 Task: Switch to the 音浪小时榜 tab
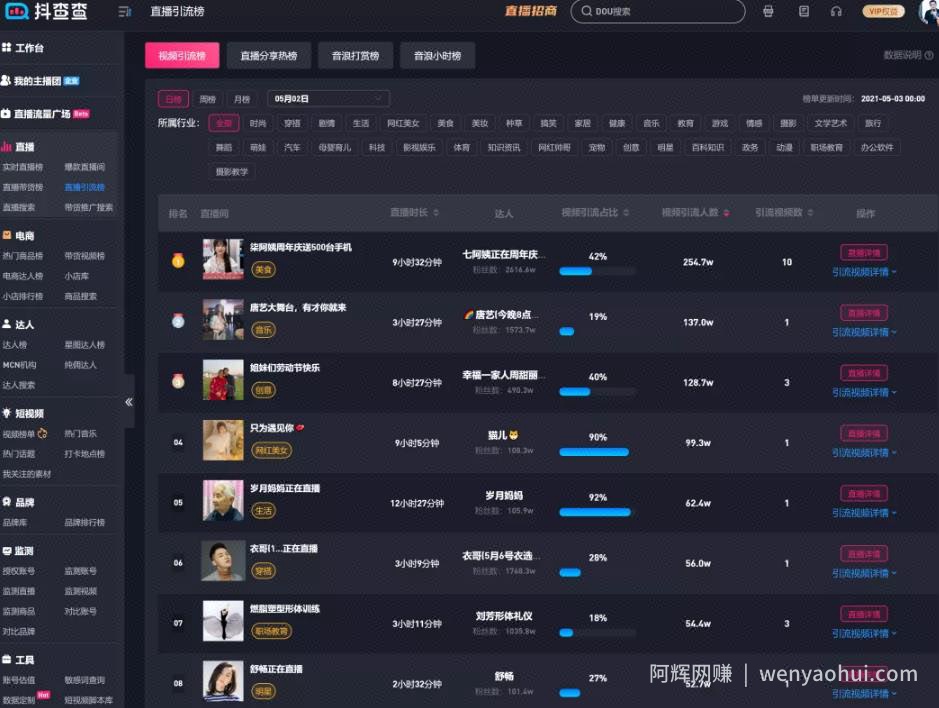437,56
